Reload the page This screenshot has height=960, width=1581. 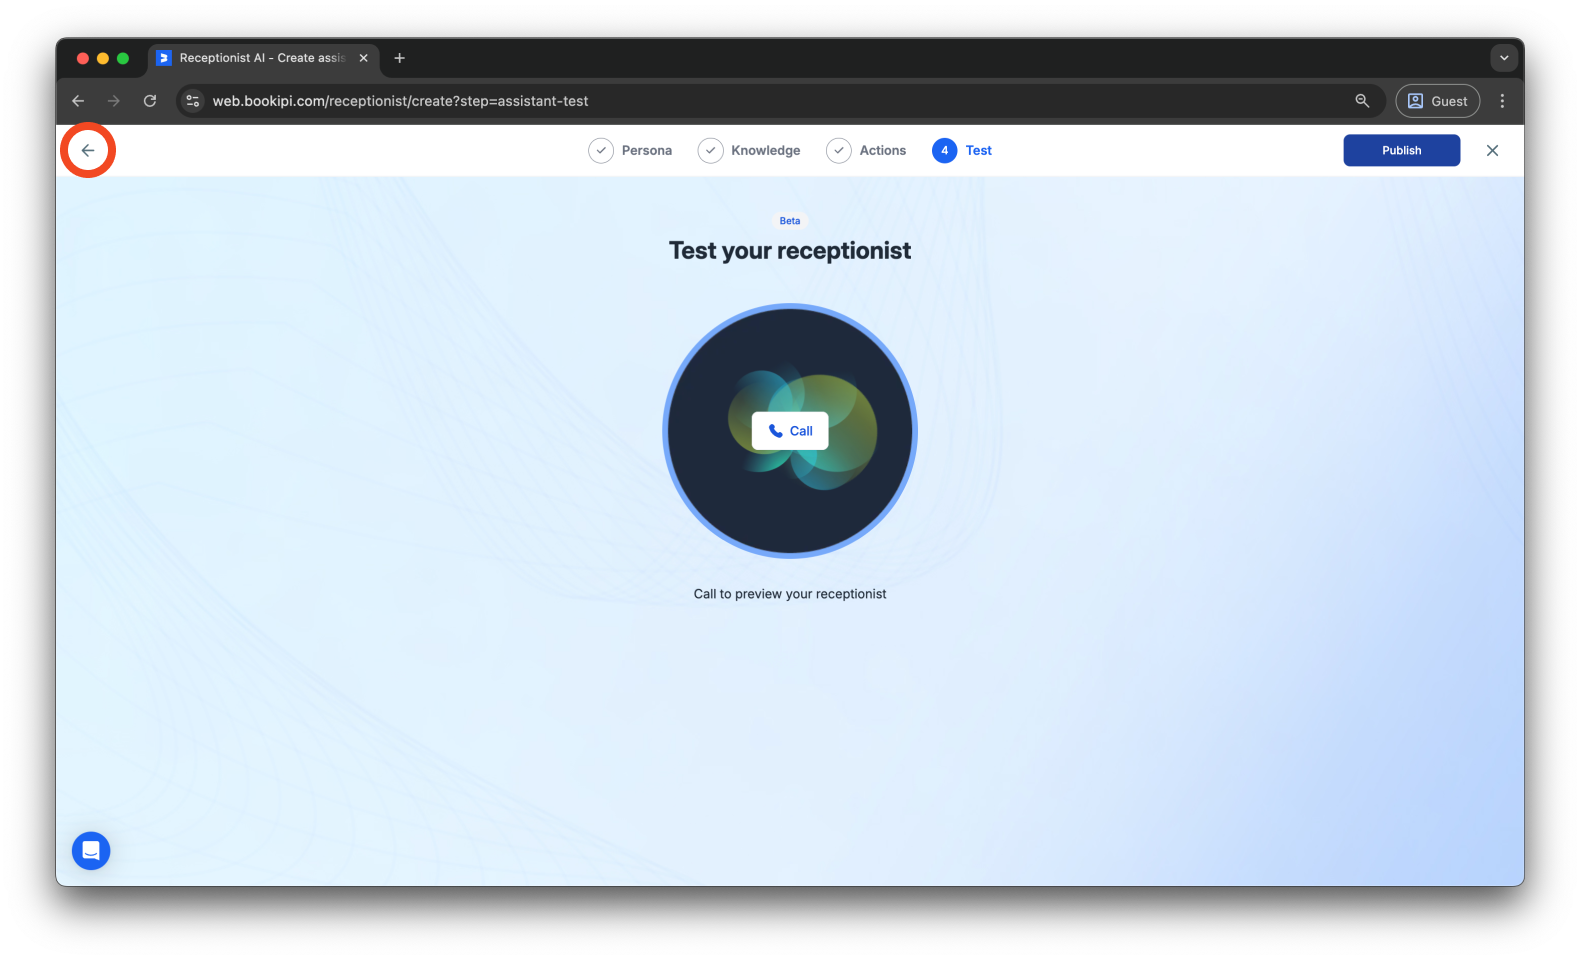click(x=150, y=101)
